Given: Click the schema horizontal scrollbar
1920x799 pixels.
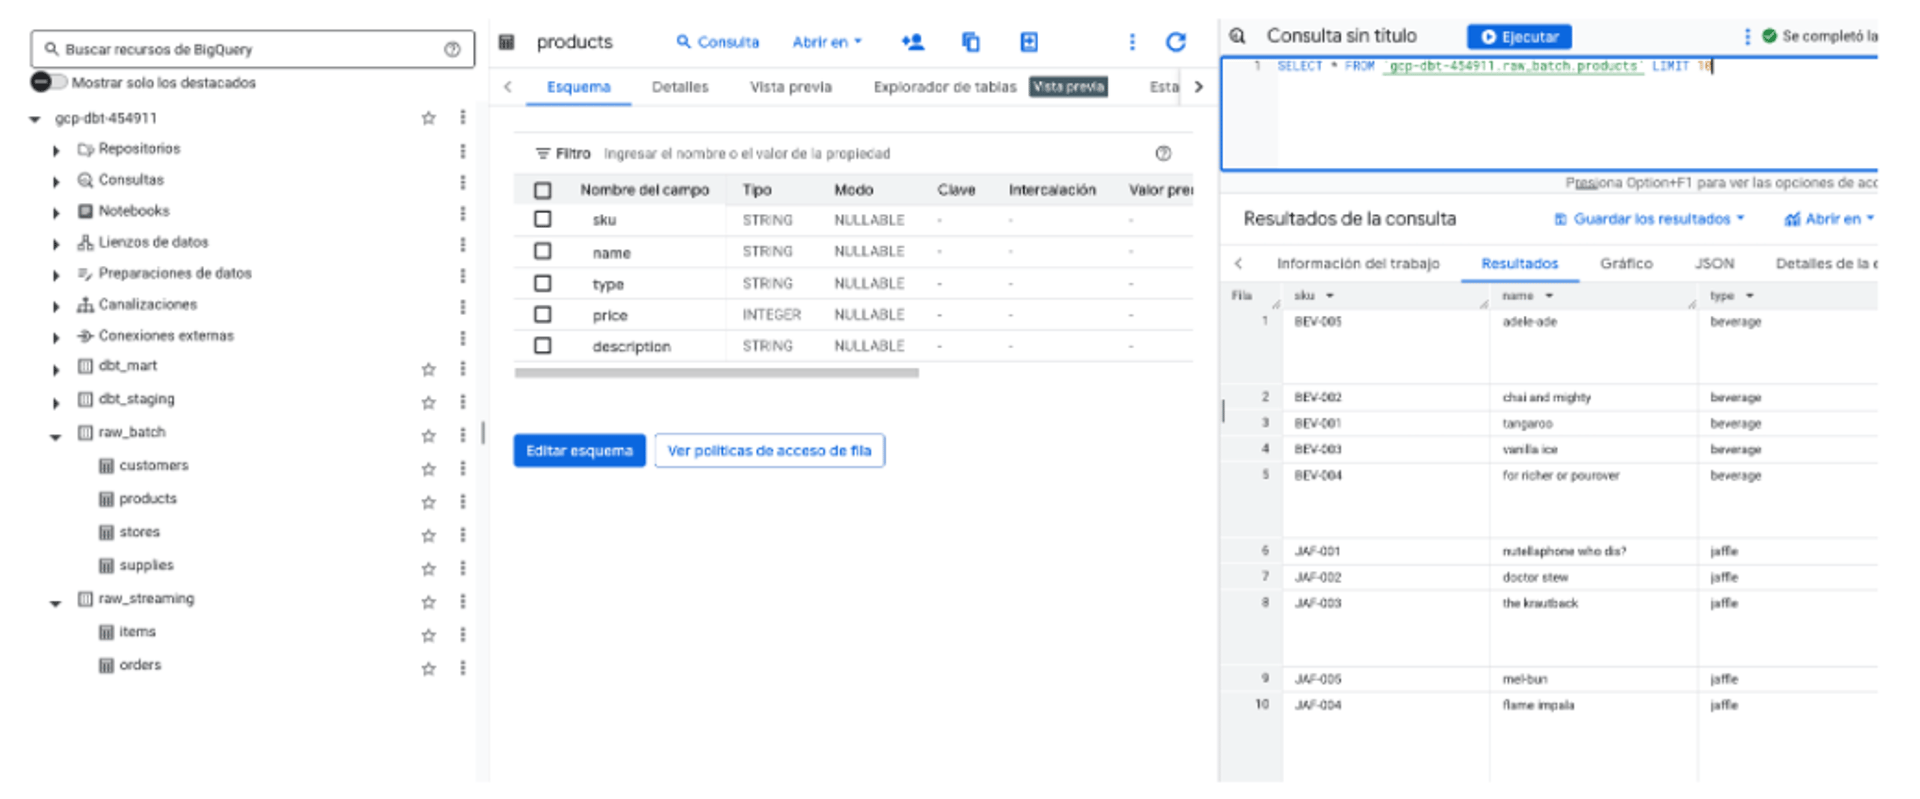Looking at the screenshot, I should point(716,373).
